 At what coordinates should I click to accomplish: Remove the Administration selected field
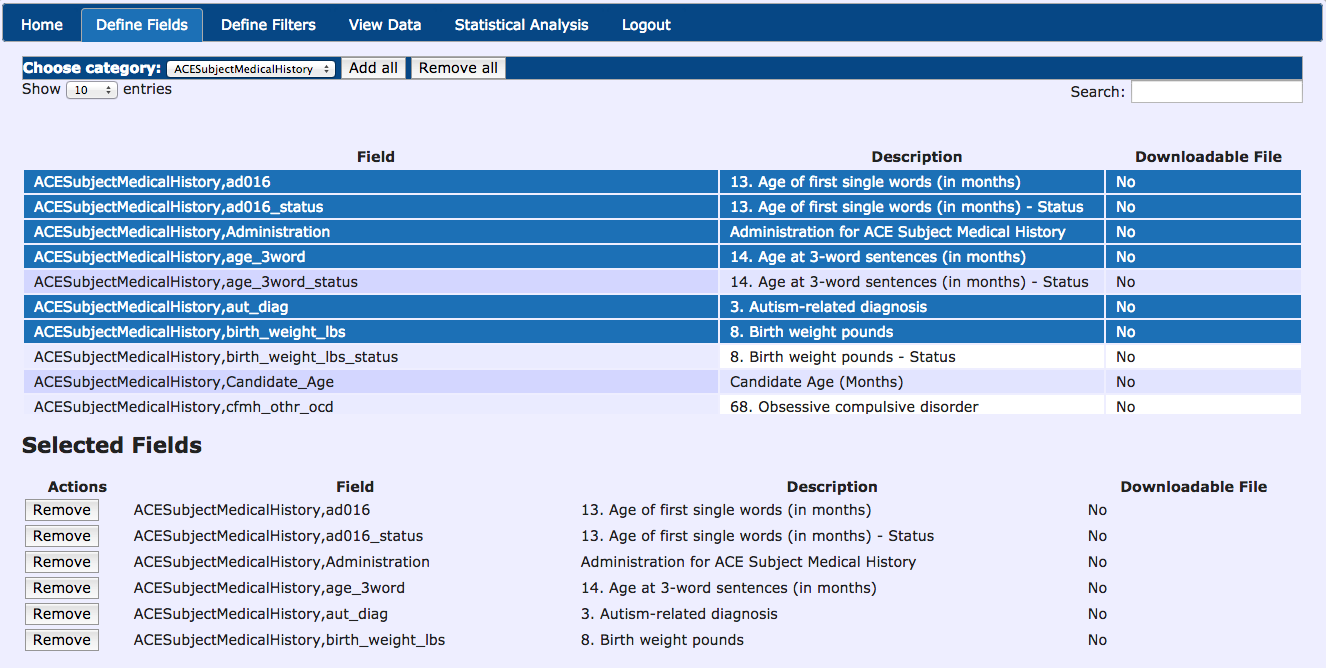click(62, 562)
